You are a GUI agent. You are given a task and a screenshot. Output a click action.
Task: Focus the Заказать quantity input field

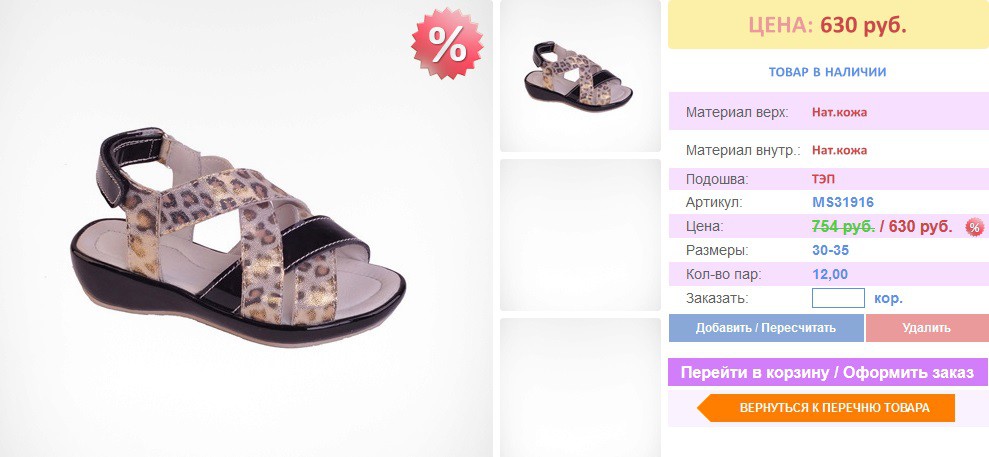[x=838, y=298]
